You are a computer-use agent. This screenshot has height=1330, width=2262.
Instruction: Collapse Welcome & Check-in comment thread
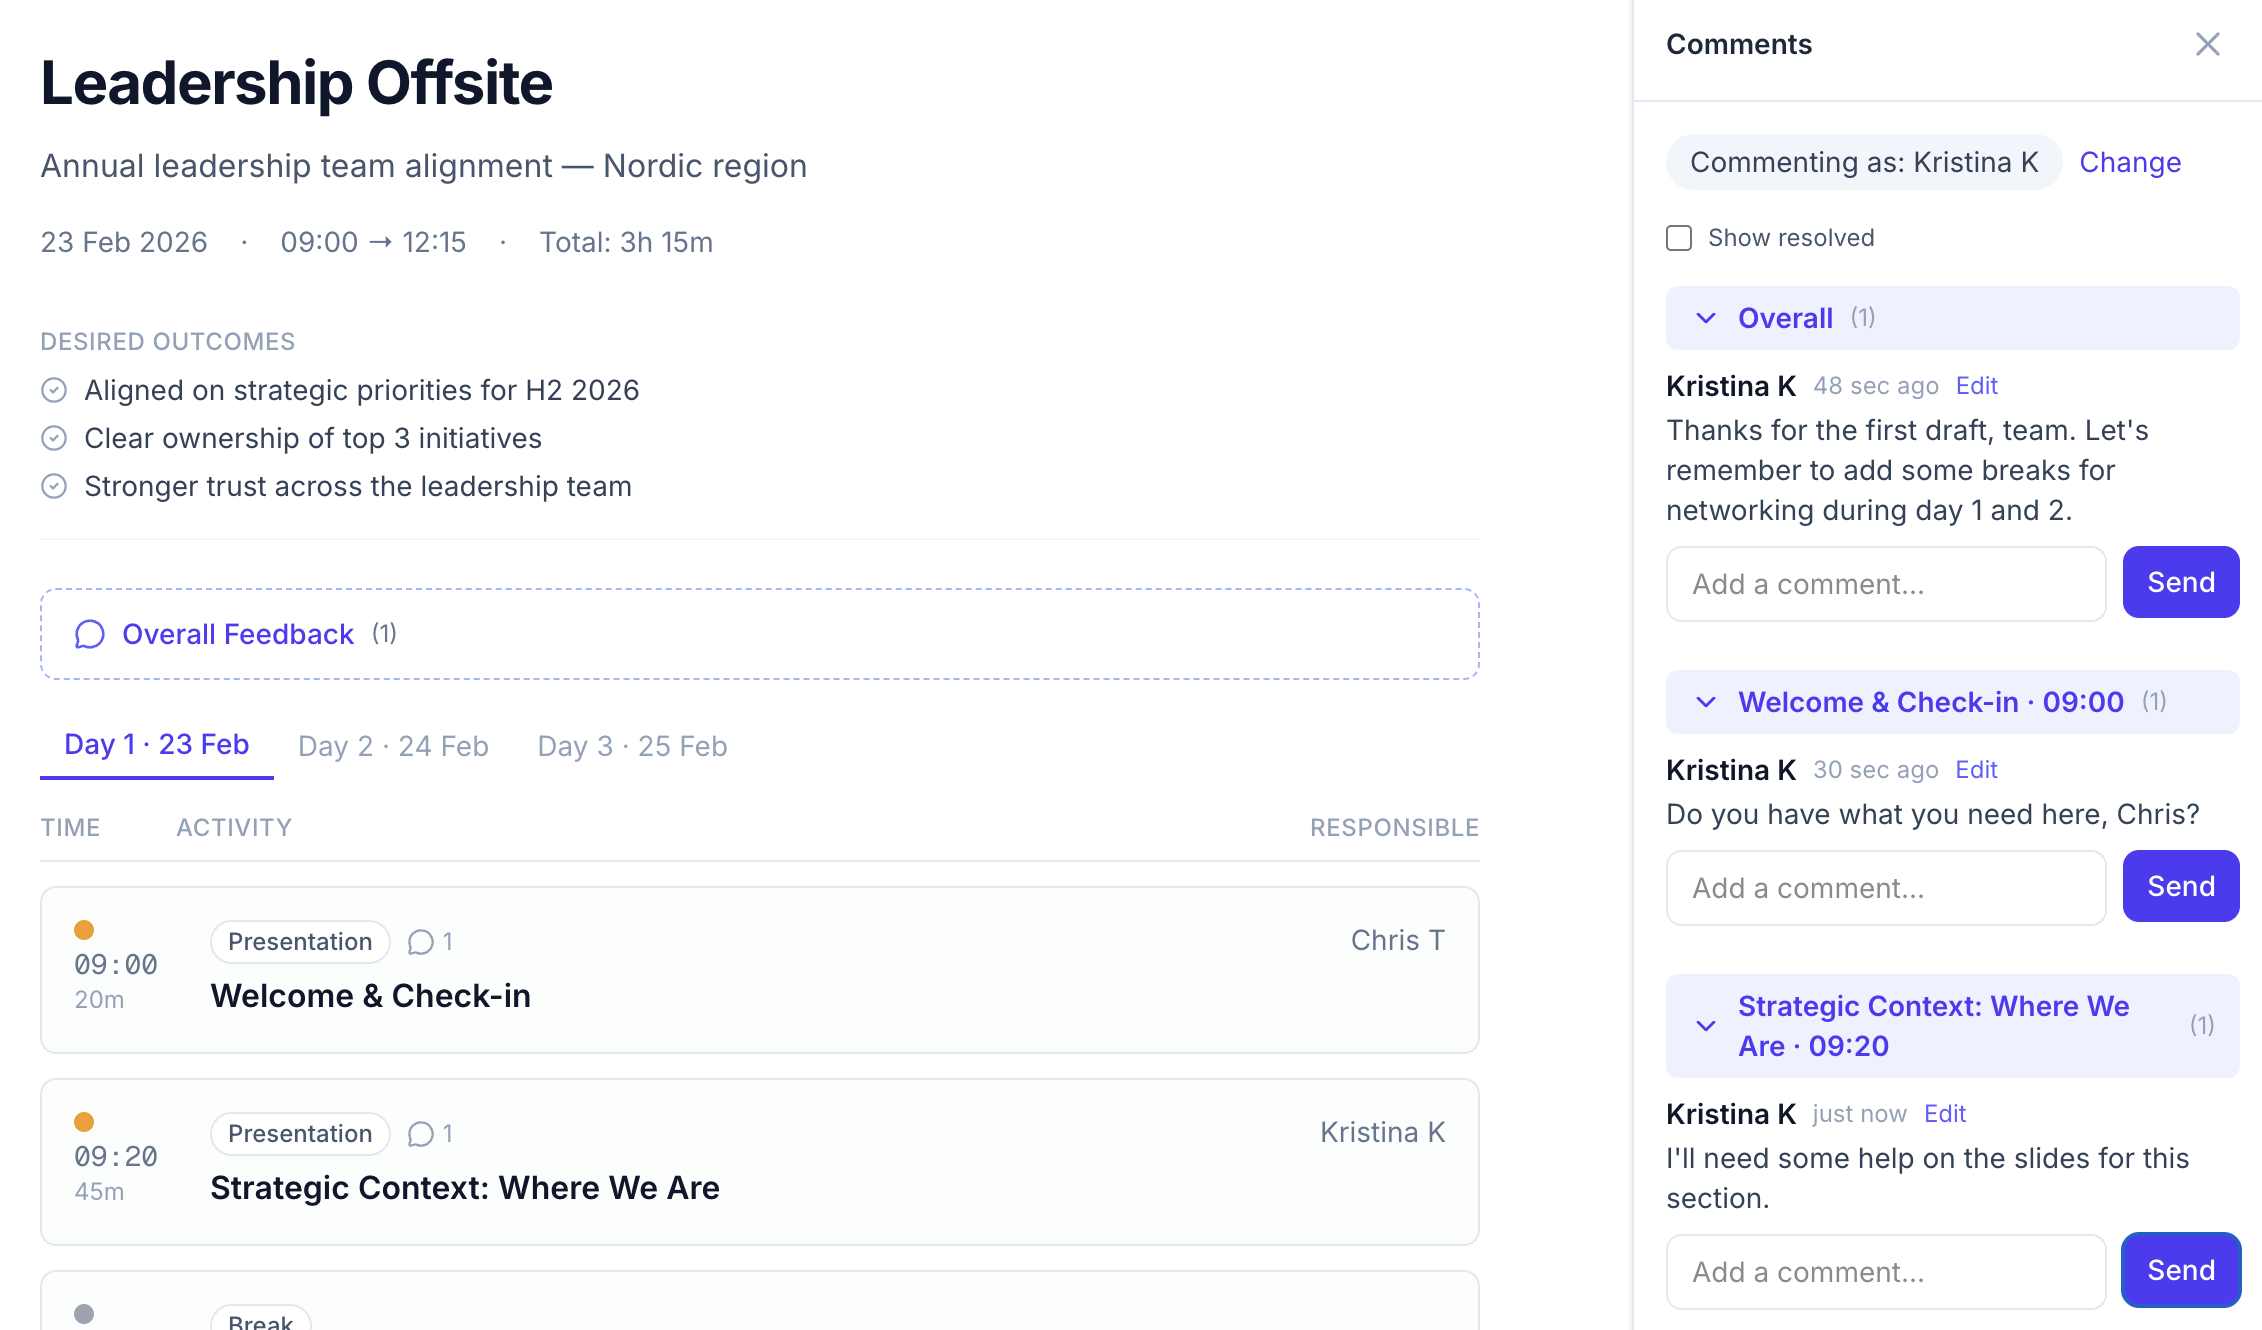click(x=1706, y=702)
